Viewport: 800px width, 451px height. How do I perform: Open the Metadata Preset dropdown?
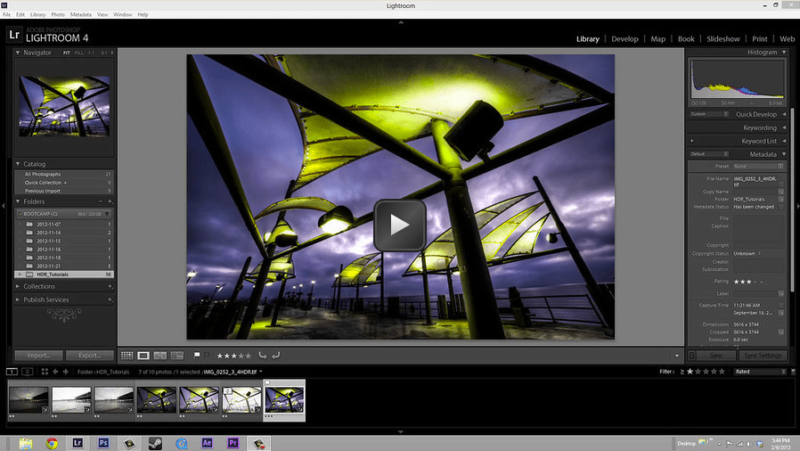(758, 166)
